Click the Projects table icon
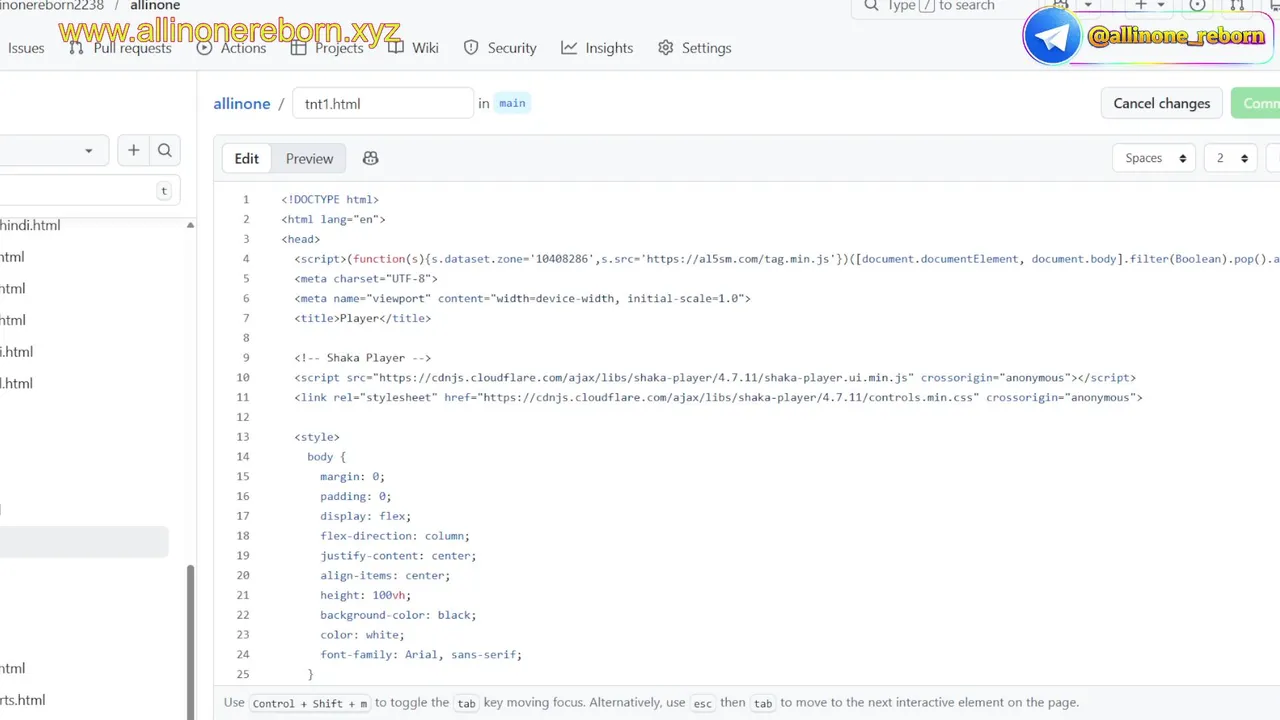Screen dimensions: 1280x720 pos(298,48)
